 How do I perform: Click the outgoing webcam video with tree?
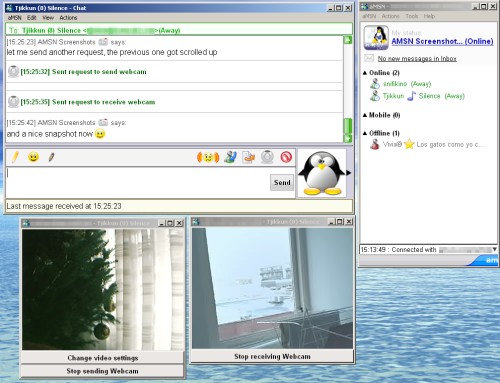tap(103, 289)
